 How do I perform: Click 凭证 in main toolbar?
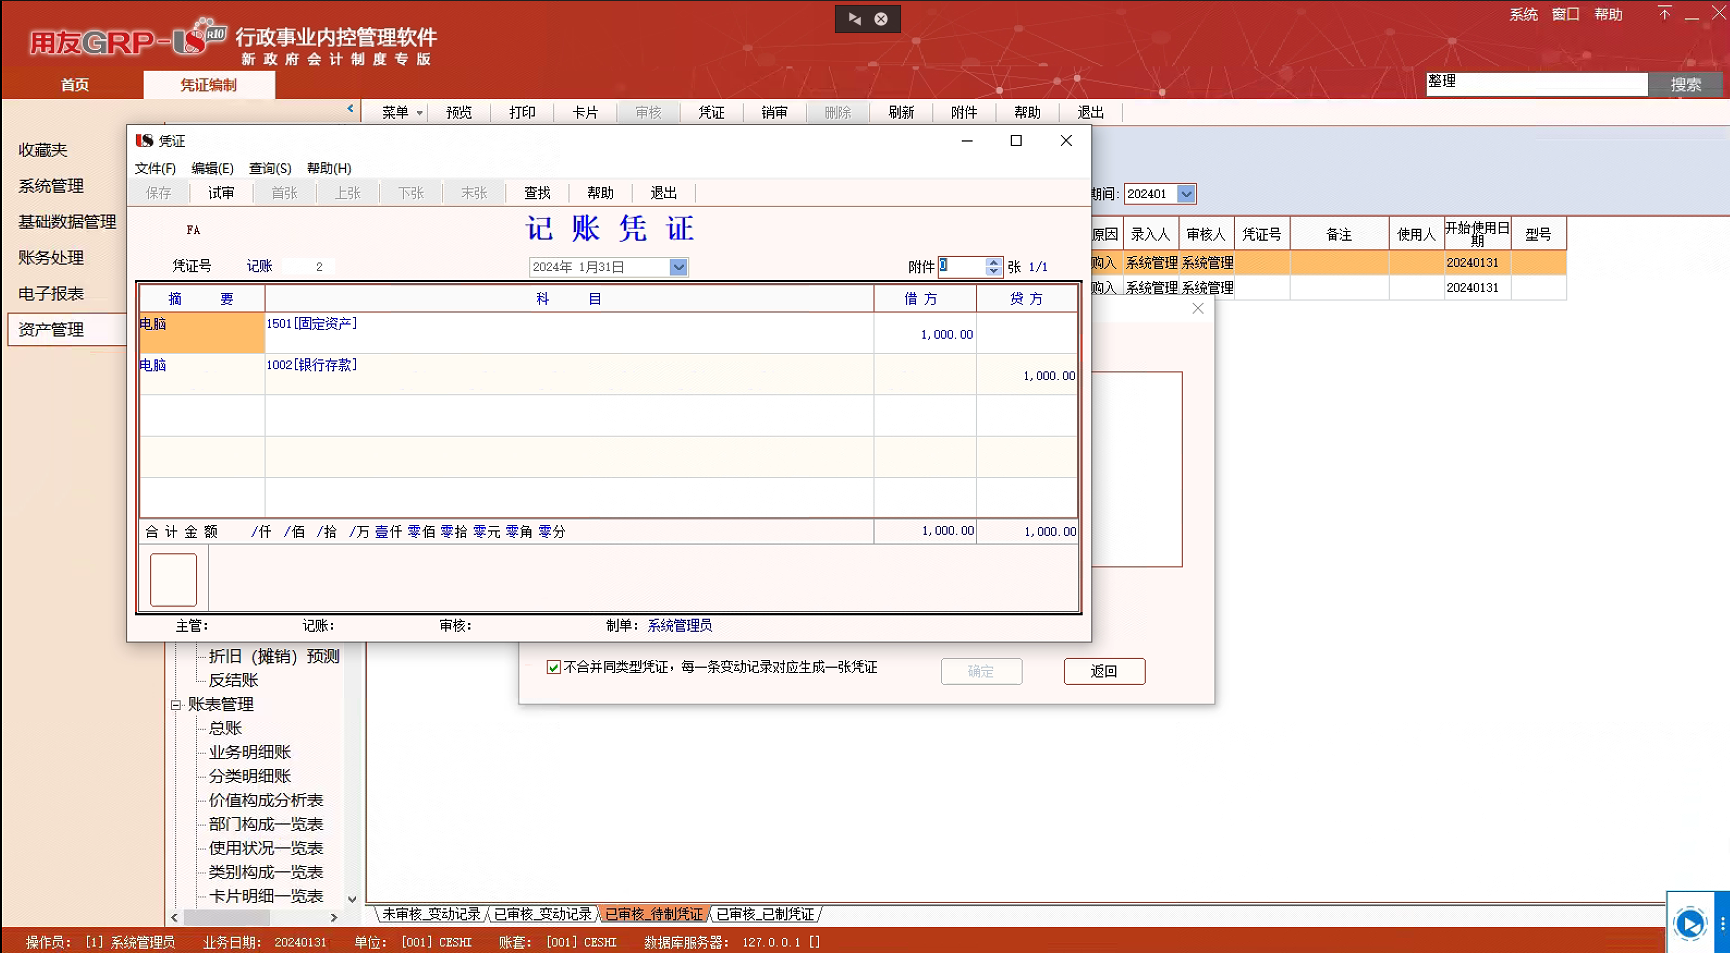point(711,112)
